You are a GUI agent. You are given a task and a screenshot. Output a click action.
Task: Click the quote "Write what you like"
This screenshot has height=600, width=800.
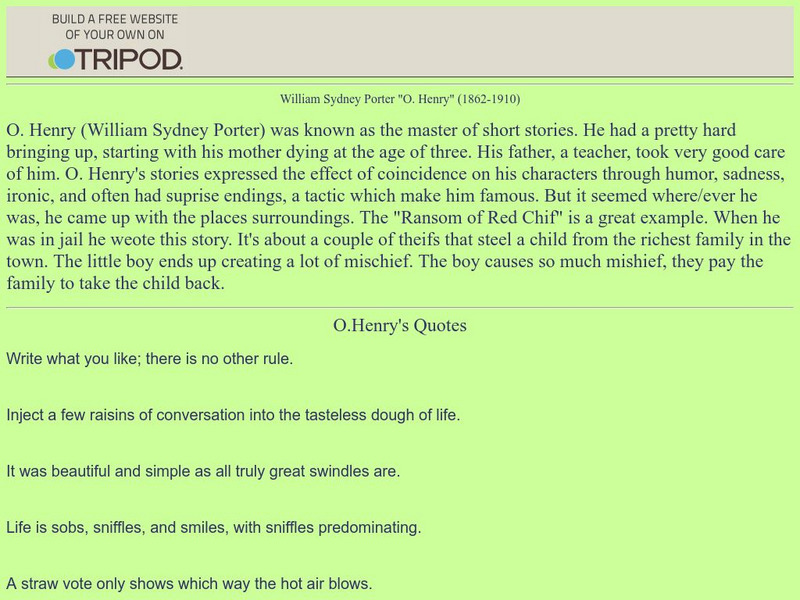click(x=149, y=357)
